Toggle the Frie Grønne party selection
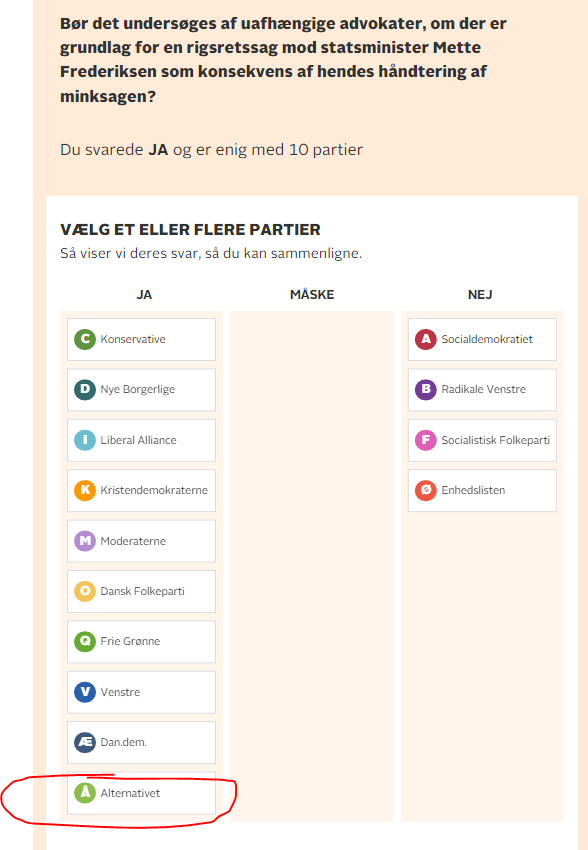Screen dimensions: 588x850 tap(141, 641)
